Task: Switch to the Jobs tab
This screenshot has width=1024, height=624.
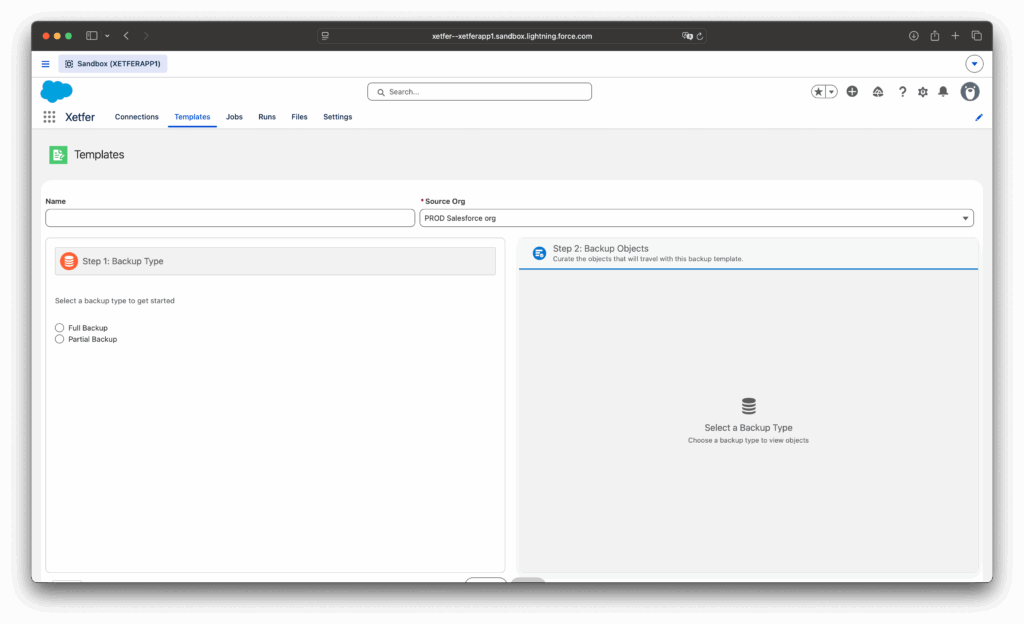Action: 234,117
